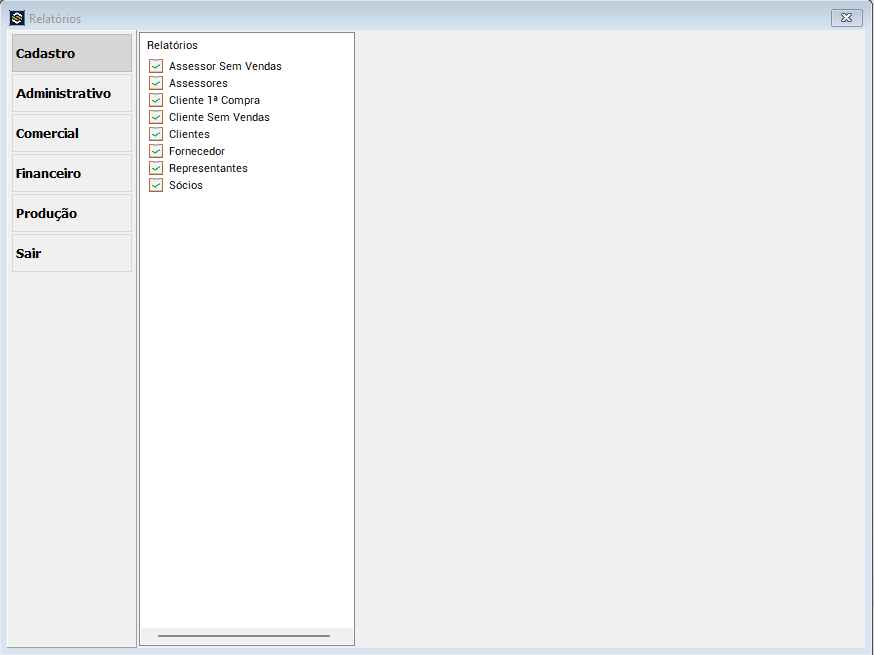Viewport: 874px width, 655px height.
Task: Open the Sócios report
Action: [x=187, y=185]
